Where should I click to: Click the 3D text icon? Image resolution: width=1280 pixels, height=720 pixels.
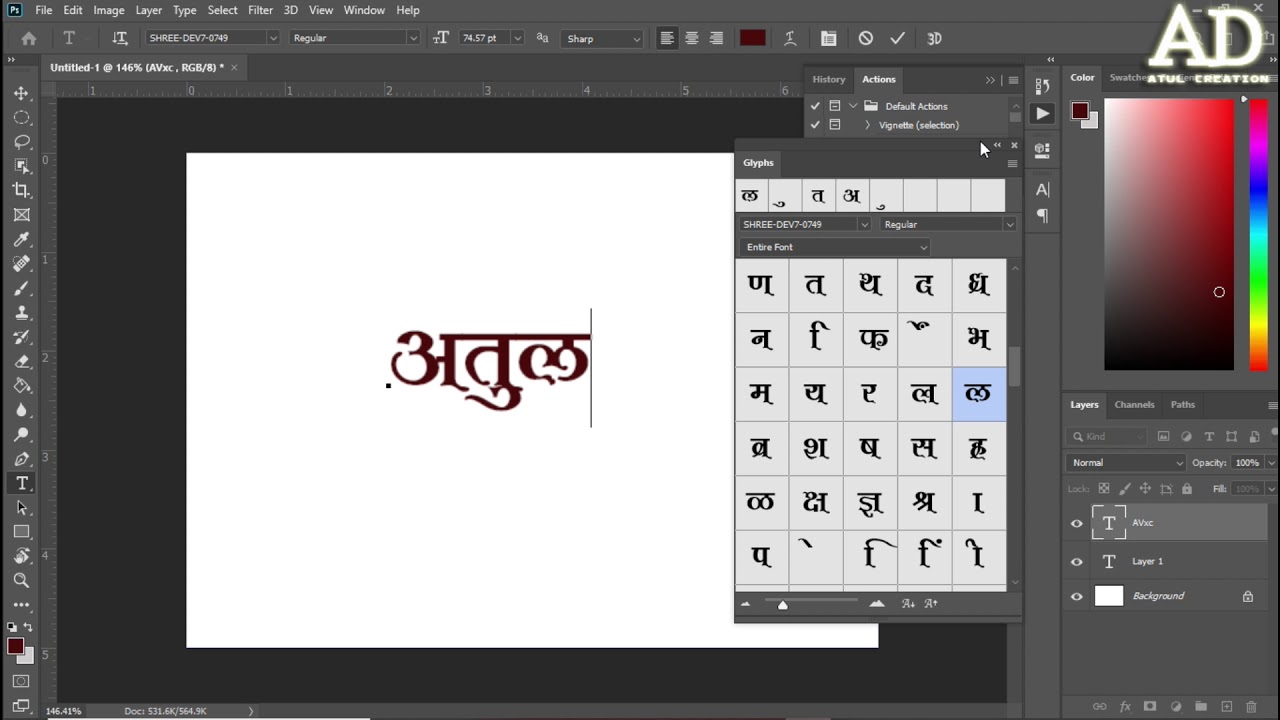(x=934, y=38)
